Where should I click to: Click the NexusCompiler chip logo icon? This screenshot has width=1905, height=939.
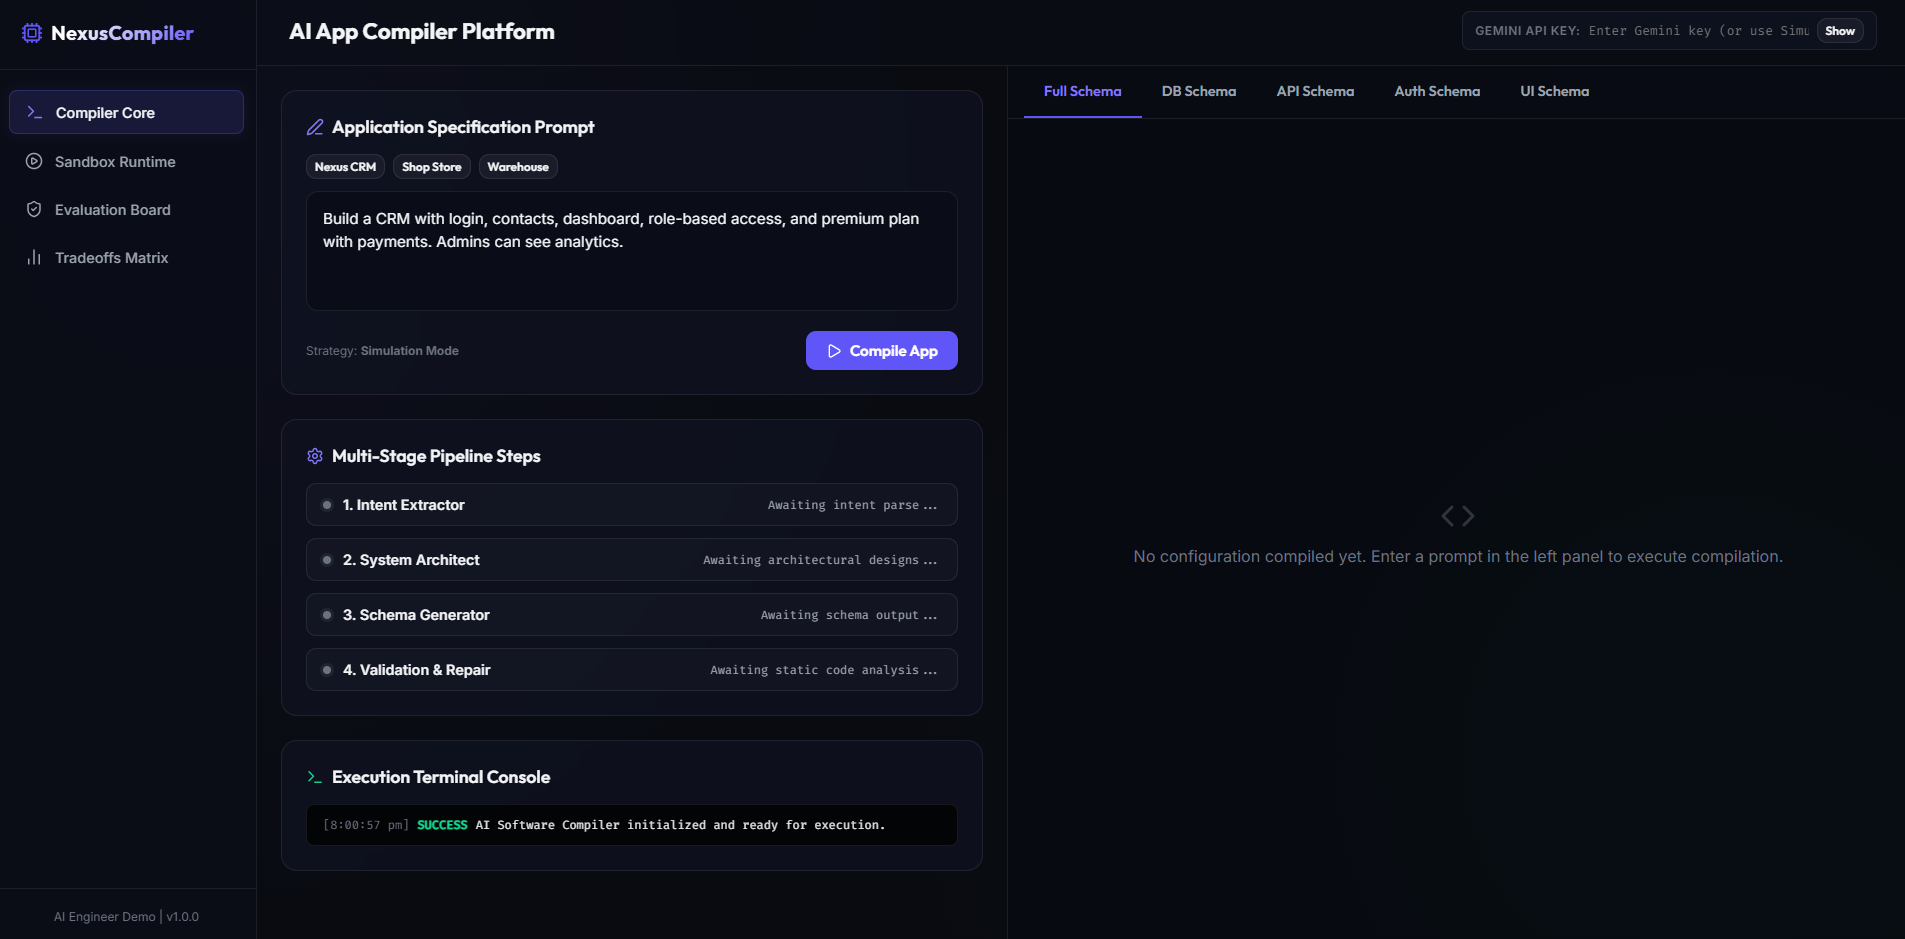pos(32,33)
